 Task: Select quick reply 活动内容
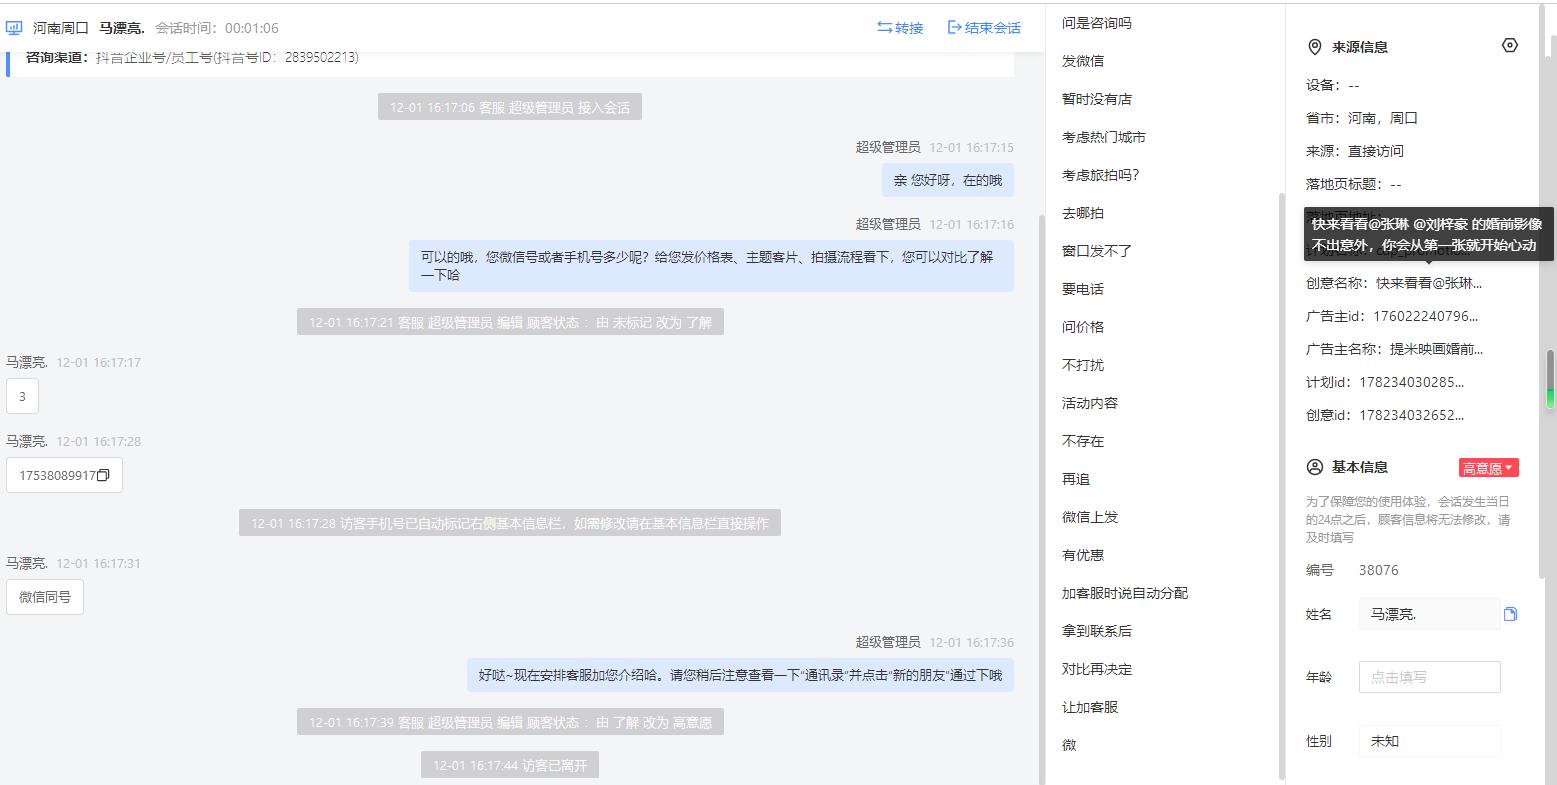(x=1089, y=403)
